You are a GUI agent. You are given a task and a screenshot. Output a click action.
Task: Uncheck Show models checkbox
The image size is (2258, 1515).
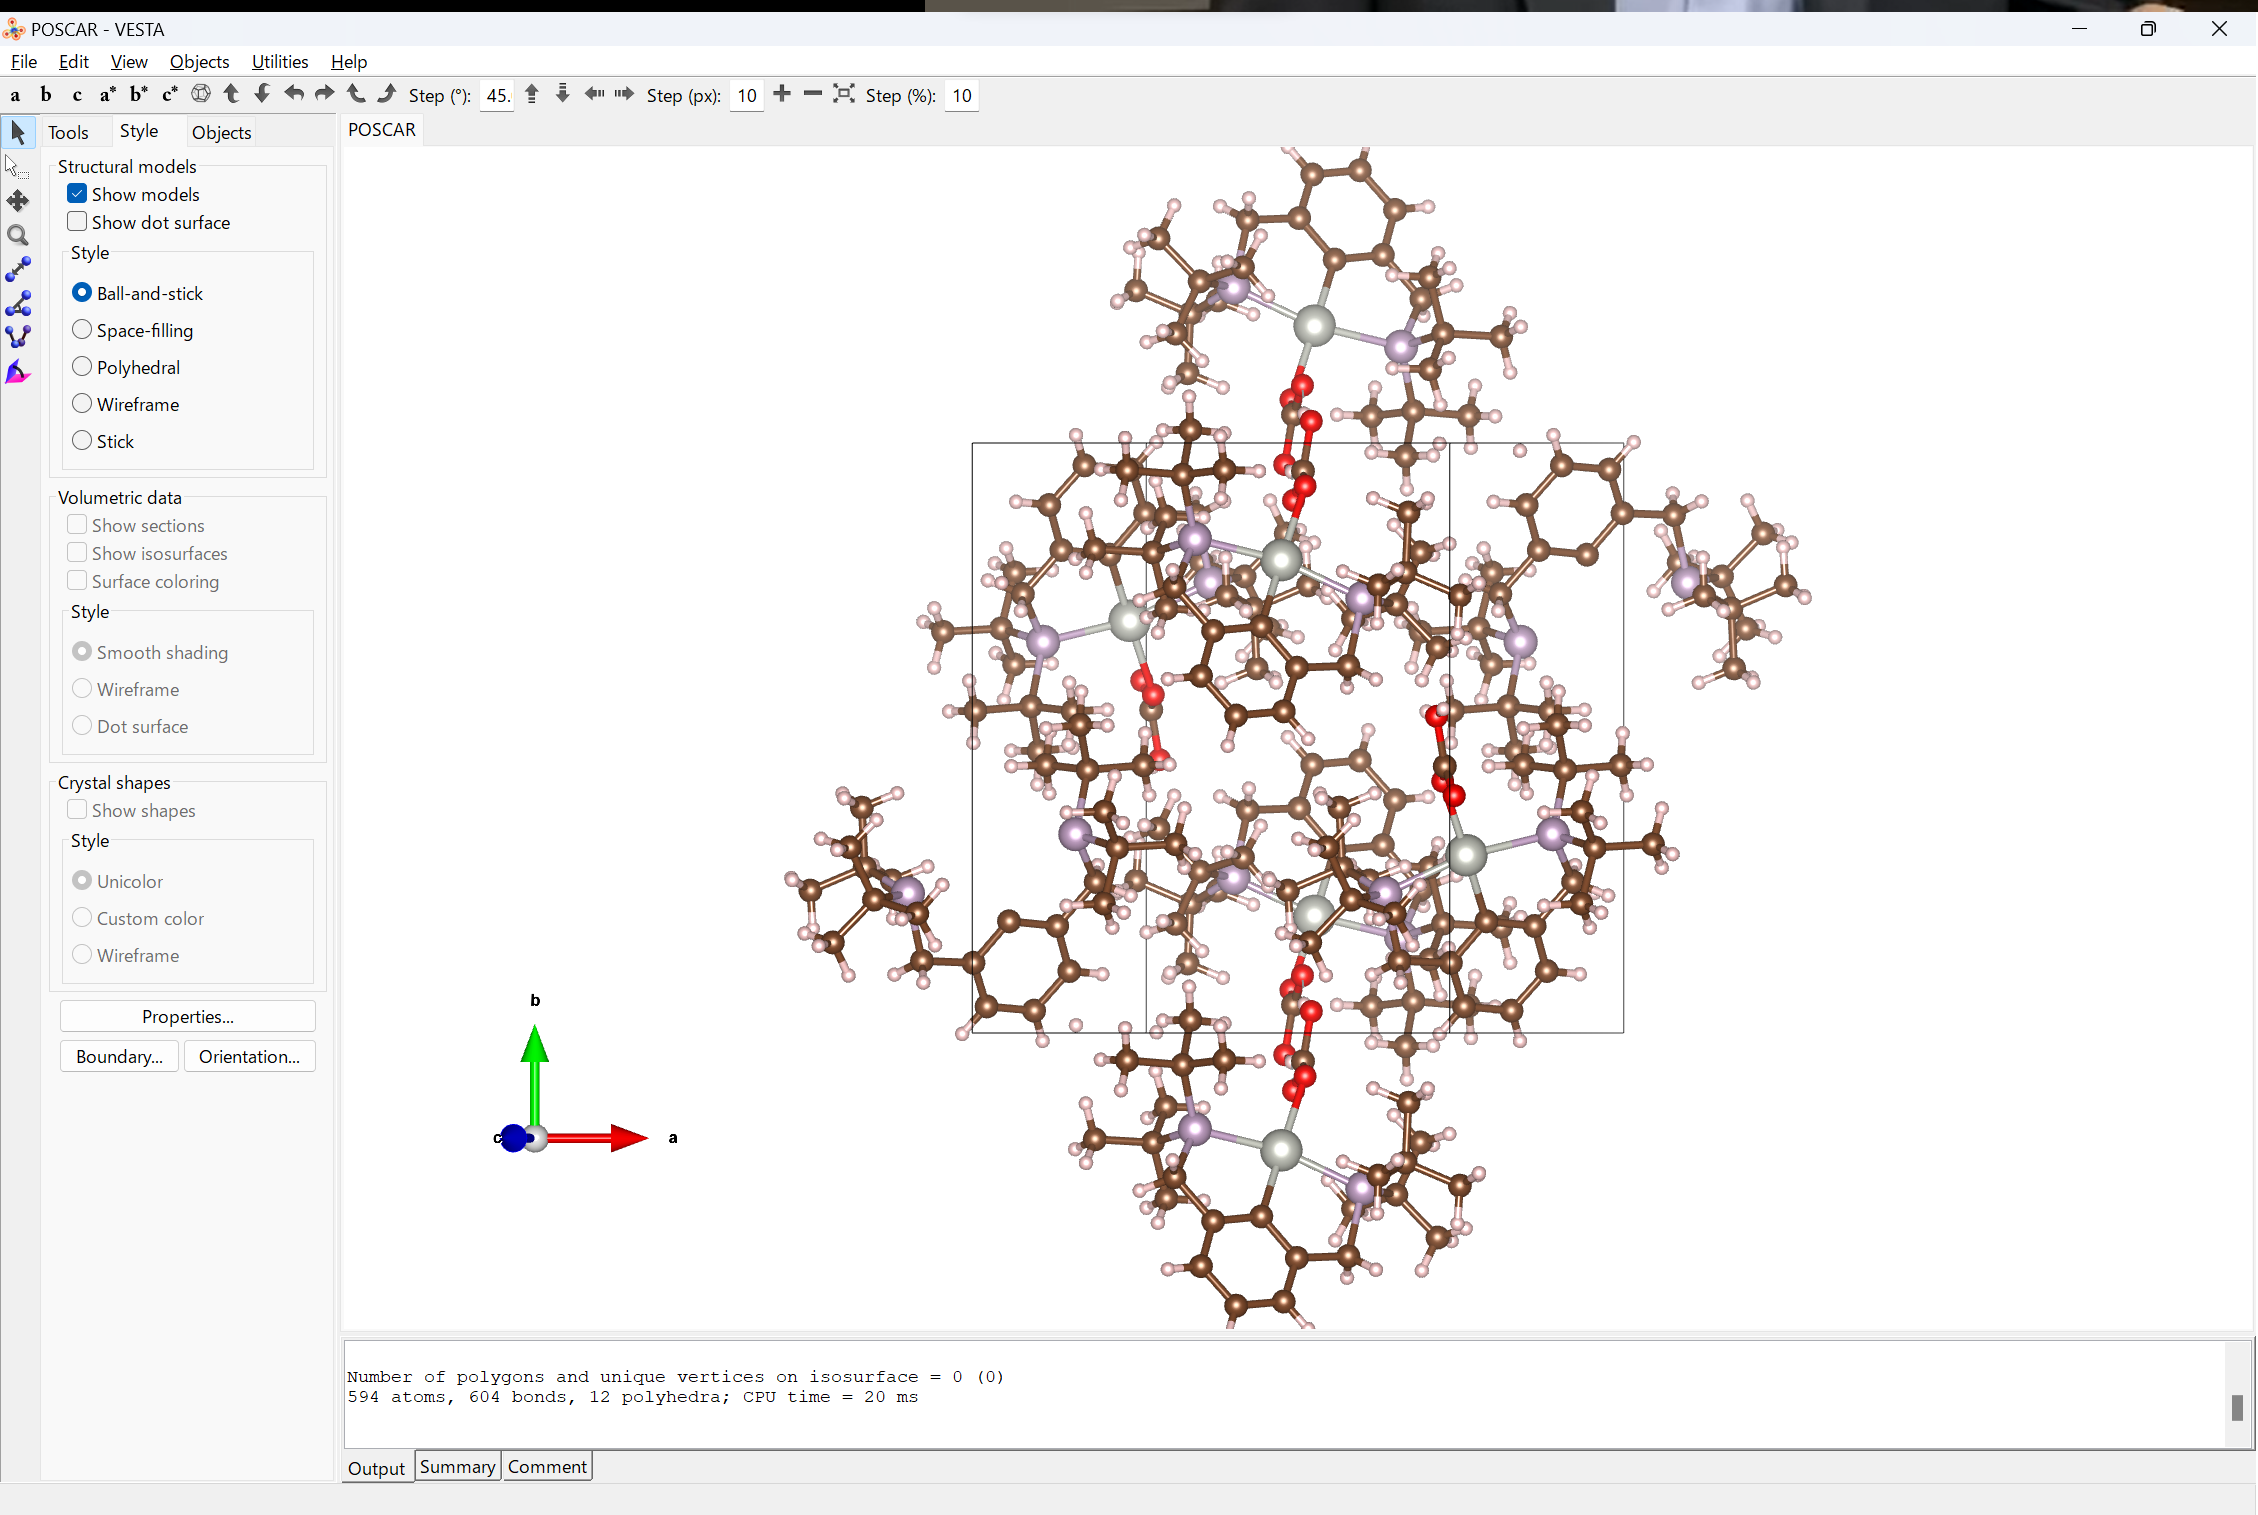click(x=77, y=194)
